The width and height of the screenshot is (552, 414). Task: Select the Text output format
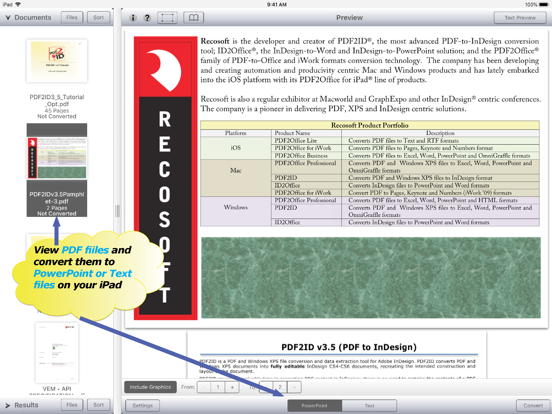click(x=369, y=406)
